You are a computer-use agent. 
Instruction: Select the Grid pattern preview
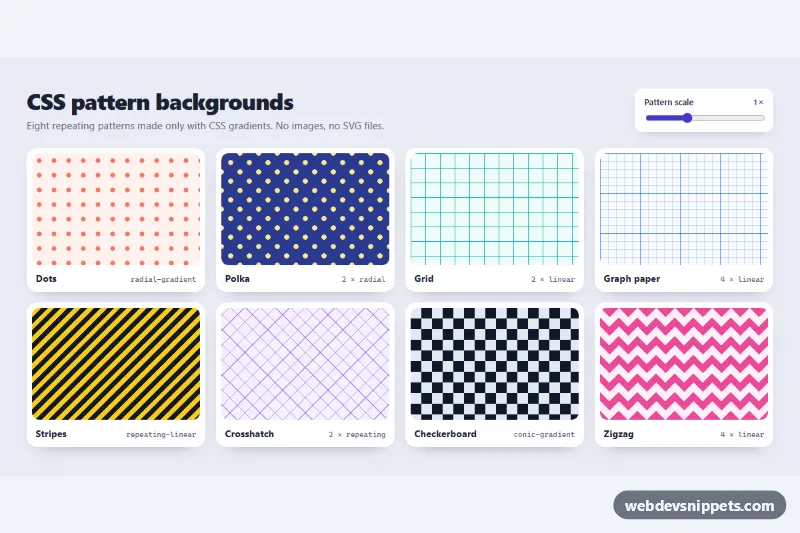[494, 209]
